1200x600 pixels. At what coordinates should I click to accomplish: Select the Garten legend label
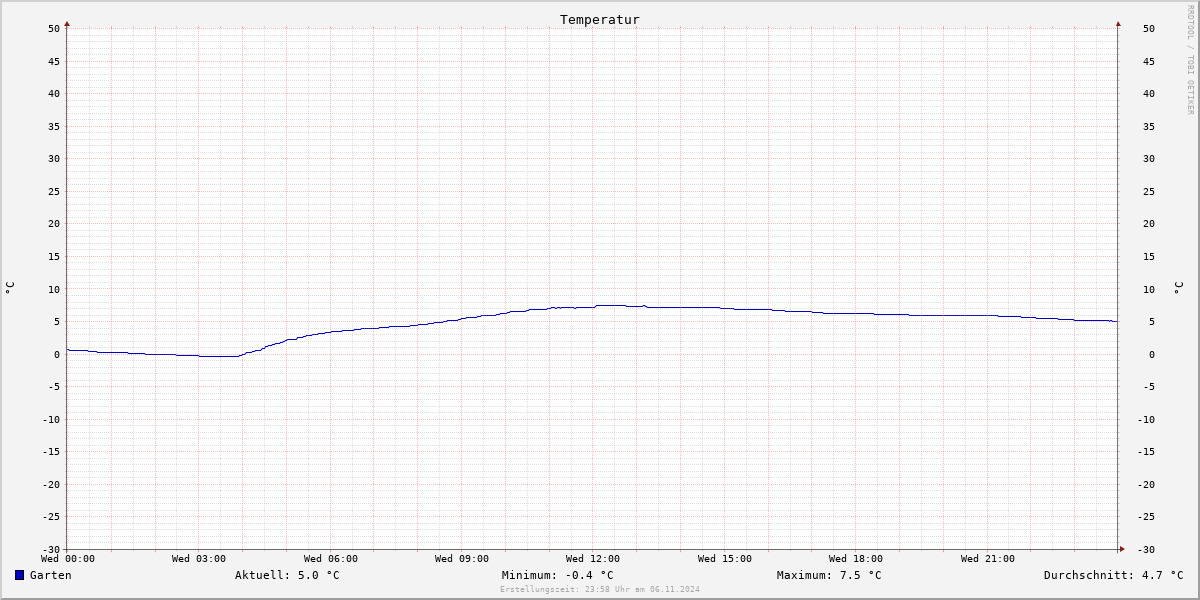tap(51, 575)
